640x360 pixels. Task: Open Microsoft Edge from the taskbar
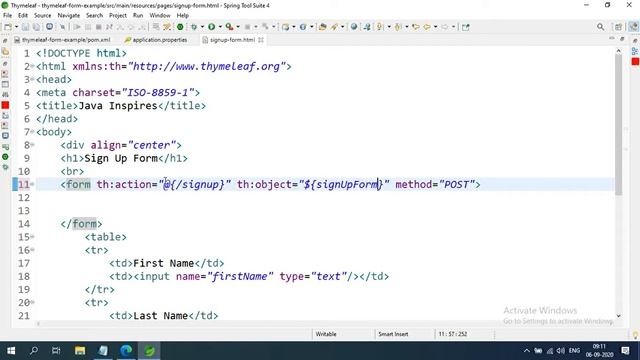click(126, 351)
